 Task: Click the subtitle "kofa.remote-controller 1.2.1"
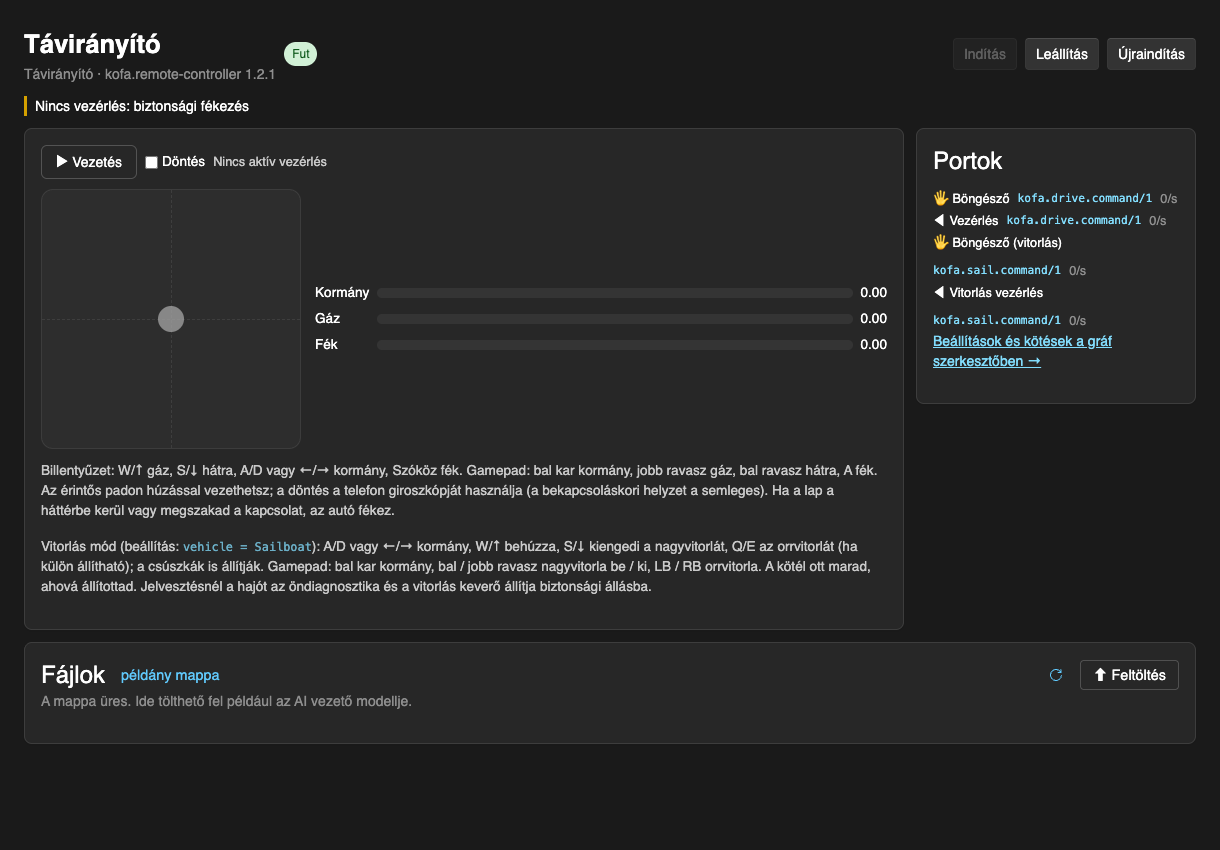coord(190,74)
